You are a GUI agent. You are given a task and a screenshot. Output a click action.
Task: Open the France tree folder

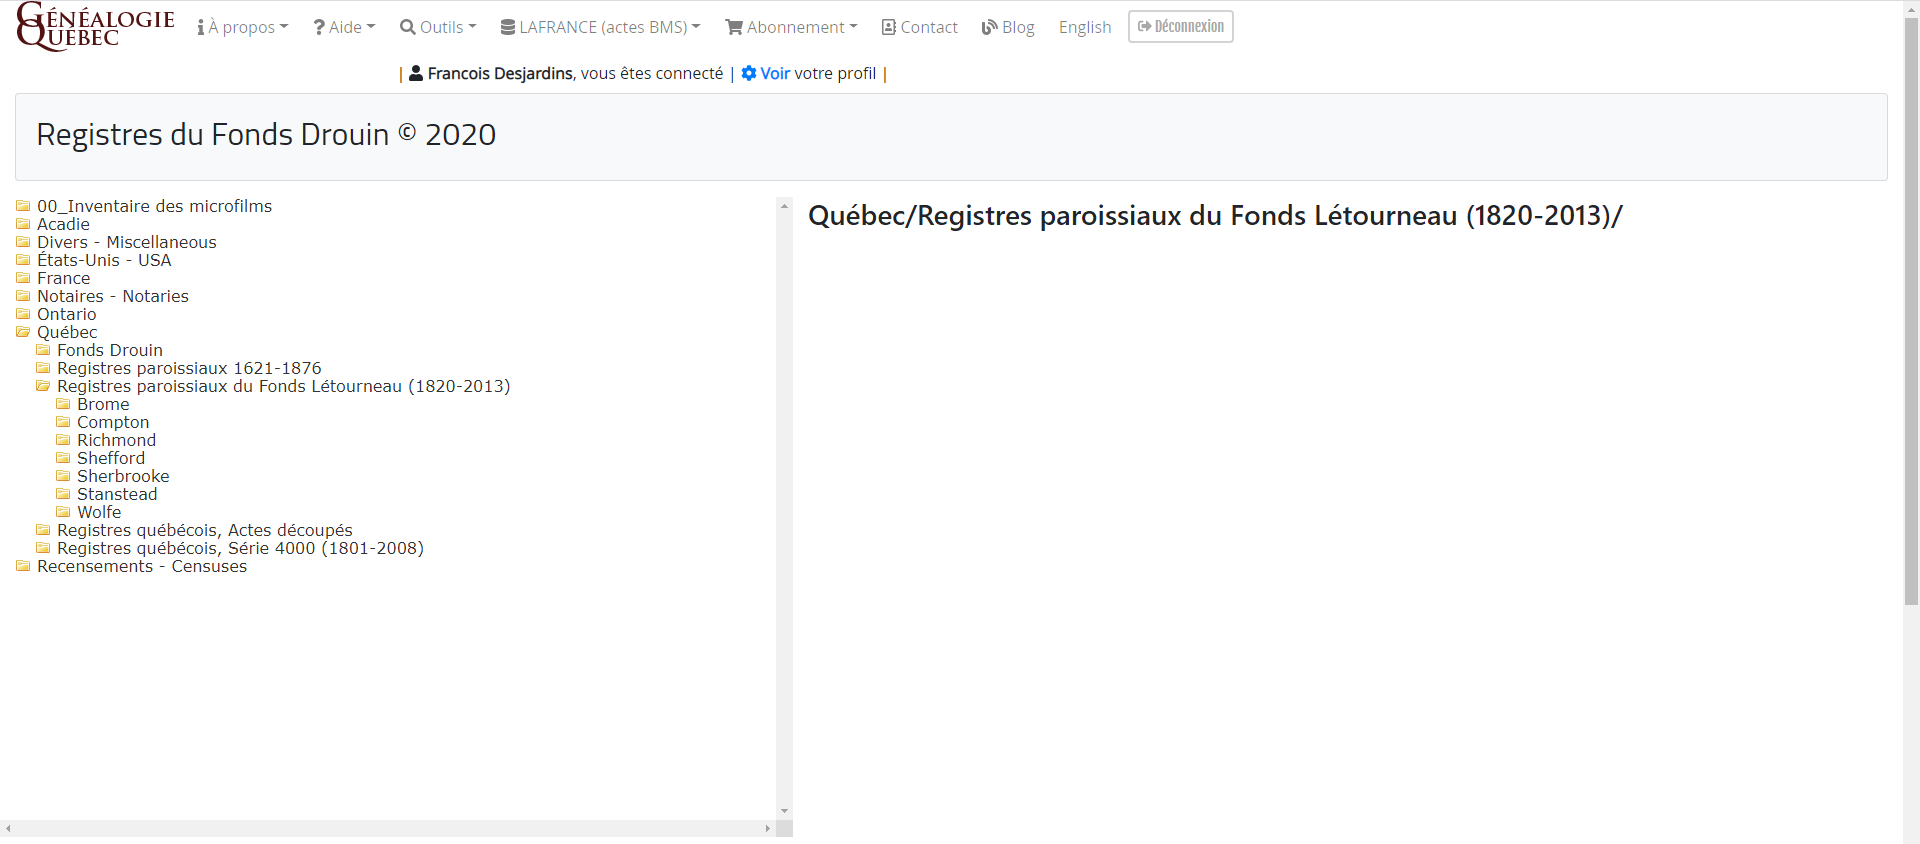[63, 278]
